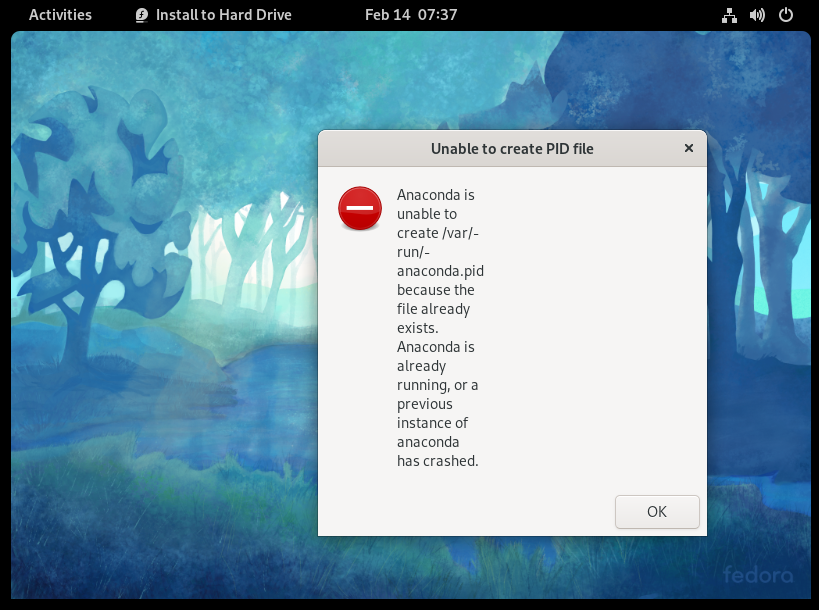Click the power icon in the top bar

786,15
